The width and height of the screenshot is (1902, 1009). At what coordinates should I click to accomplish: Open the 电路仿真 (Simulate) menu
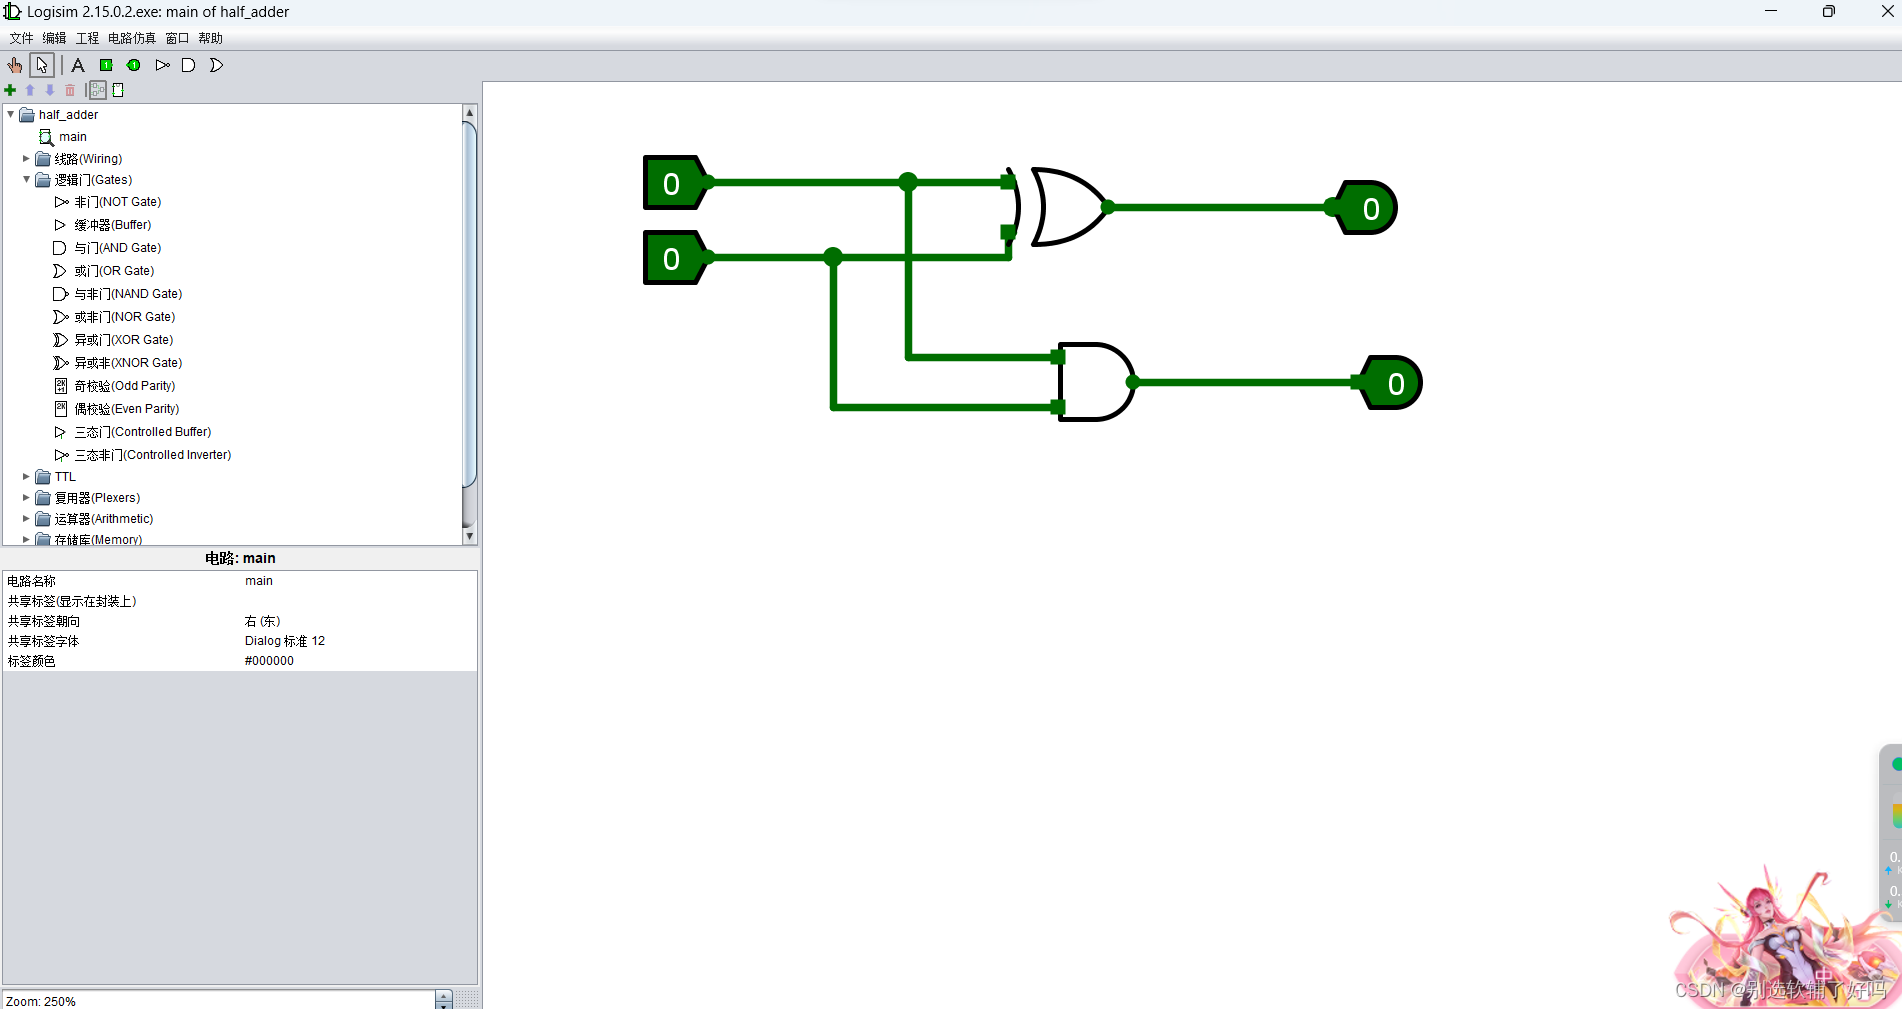(132, 38)
